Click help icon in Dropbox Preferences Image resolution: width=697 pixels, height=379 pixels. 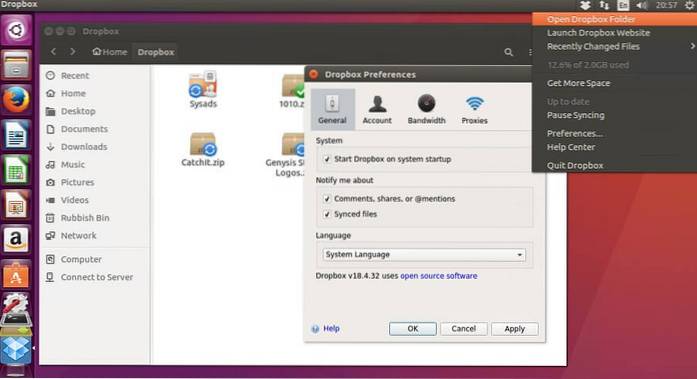315,329
